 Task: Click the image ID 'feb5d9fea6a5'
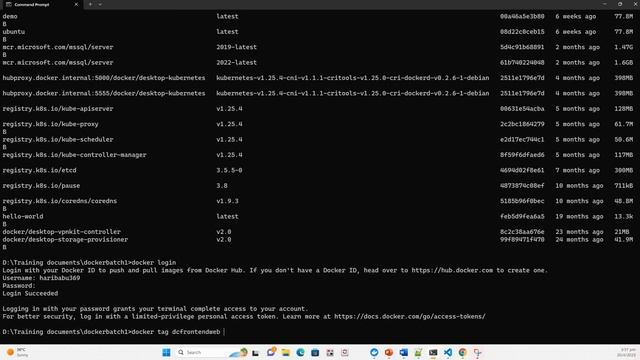[x=522, y=216]
